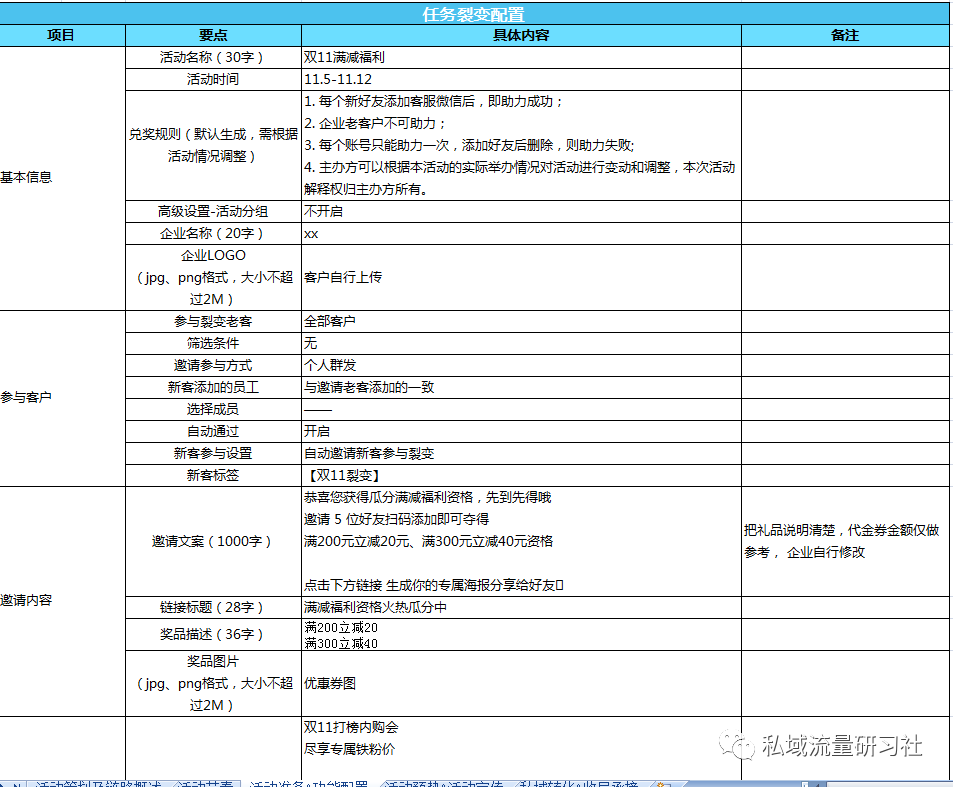
Task: Select the cell starting 每个新好友添加客服微信后
Action: (x=521, y=145)
